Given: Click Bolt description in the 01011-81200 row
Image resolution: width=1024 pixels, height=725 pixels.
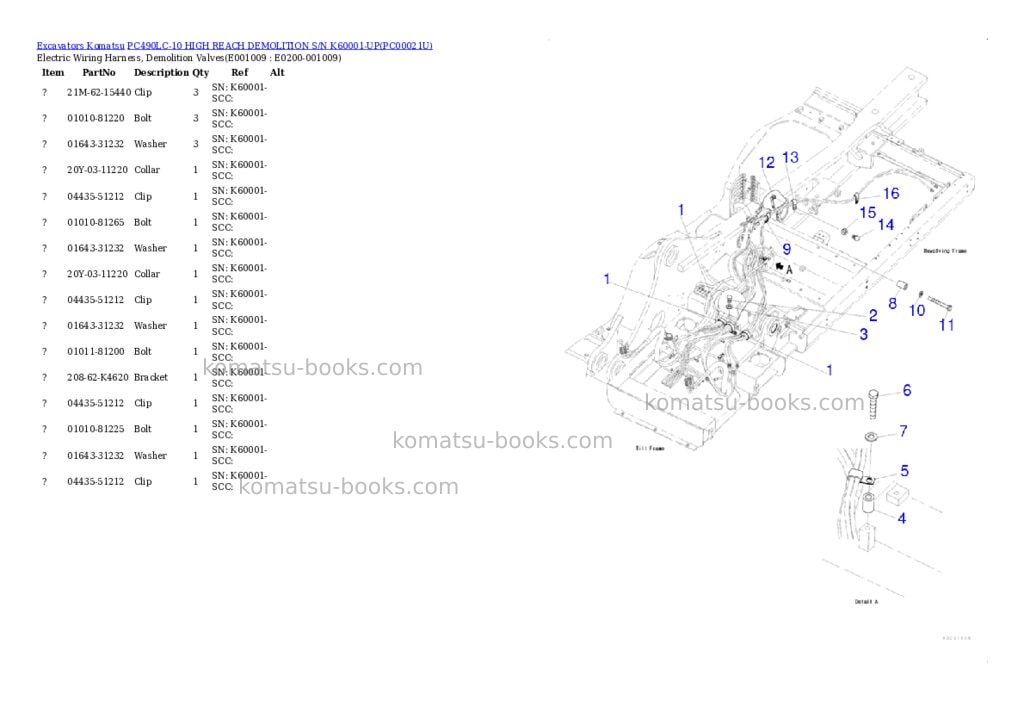Looking at the screenshot, I should tap(142, 351).
